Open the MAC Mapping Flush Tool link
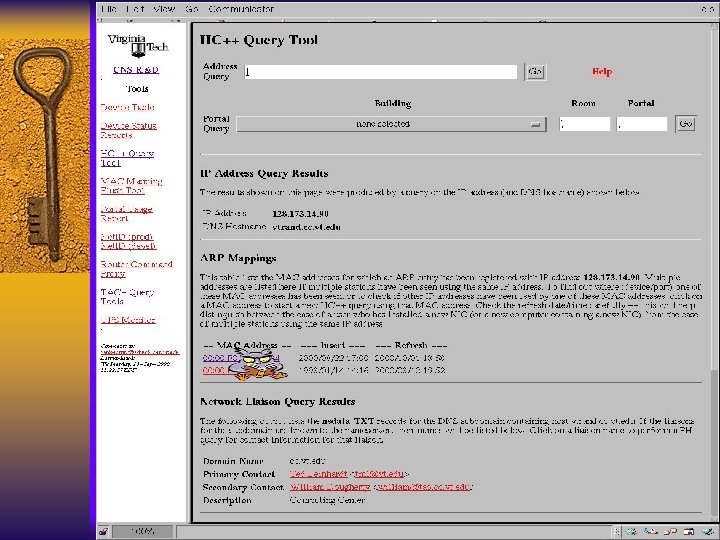This screenshot has width=720, height=540. click(x=131, y=186)
